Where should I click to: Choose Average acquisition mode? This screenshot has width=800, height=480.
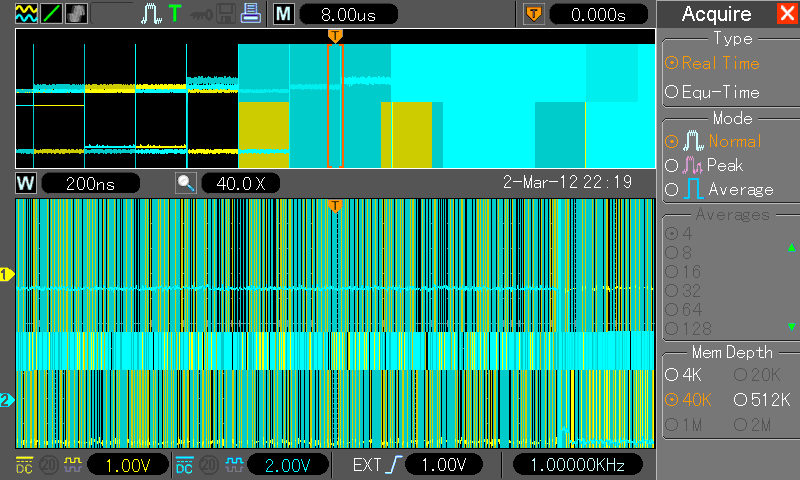coord(719,189)
